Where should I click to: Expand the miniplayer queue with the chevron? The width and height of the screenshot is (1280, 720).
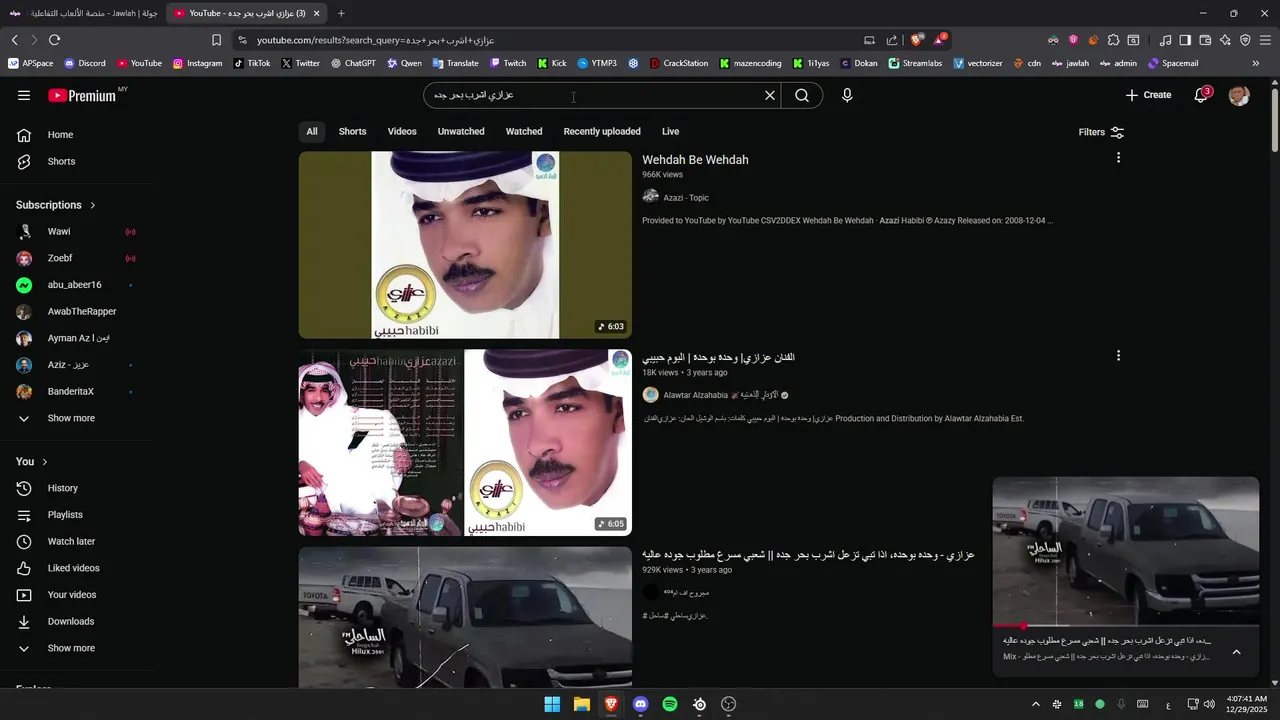[1236, 652]
